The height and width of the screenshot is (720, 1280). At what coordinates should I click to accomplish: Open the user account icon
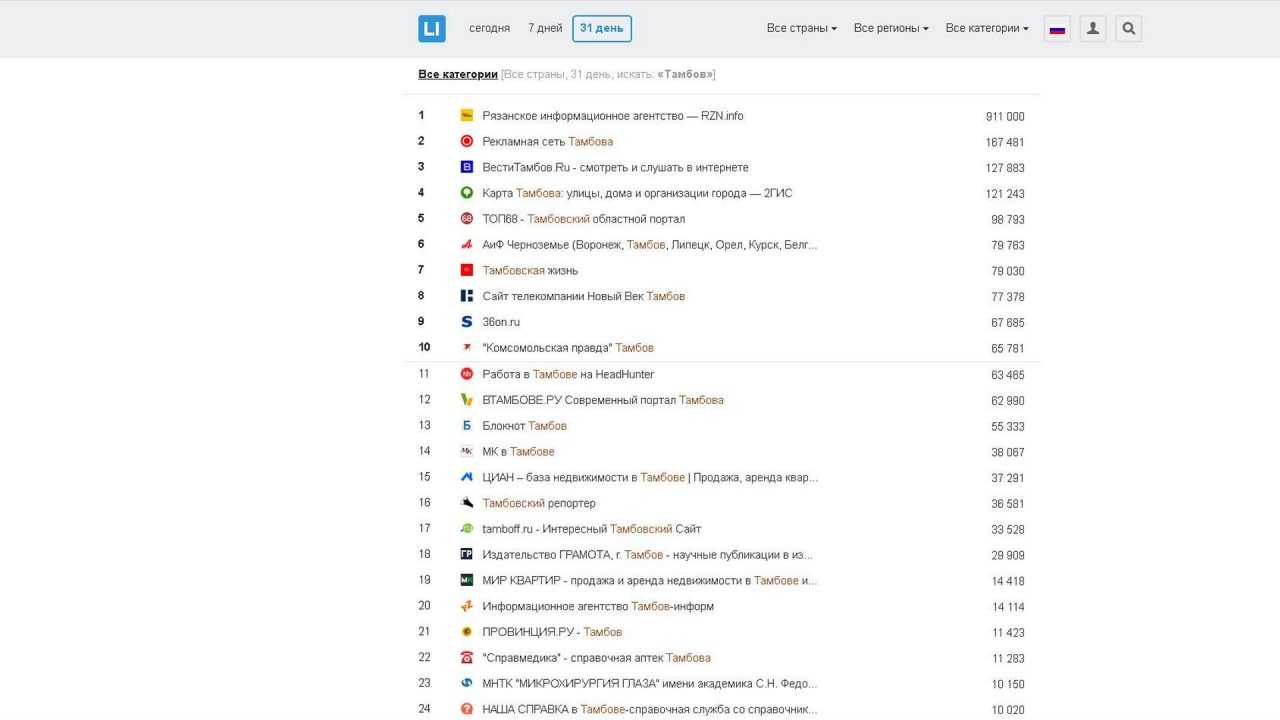click(x=1093, y=29)
